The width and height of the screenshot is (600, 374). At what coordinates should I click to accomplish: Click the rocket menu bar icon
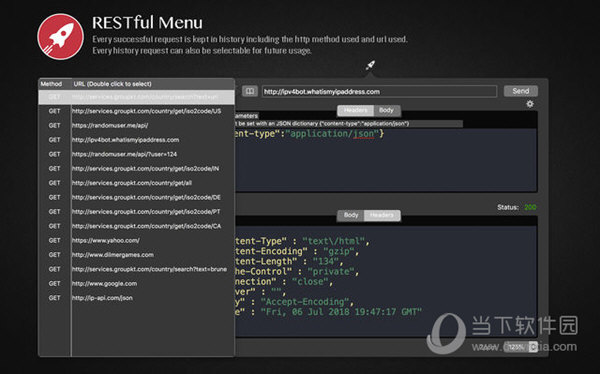(x=370, y=65)
